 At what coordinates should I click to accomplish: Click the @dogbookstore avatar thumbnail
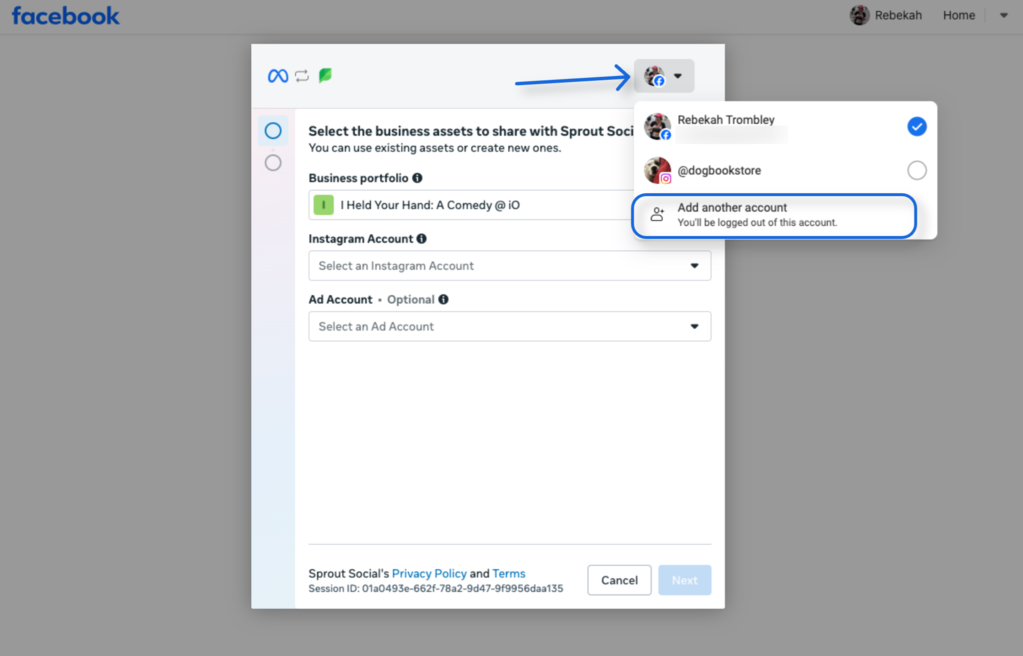coord(657,170)
